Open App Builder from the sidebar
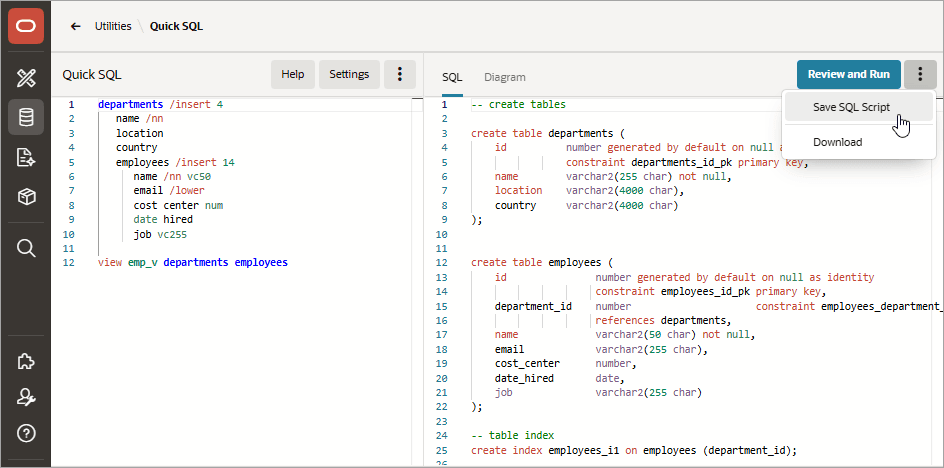This screenshot has height=468, width=944. [26, 78]
